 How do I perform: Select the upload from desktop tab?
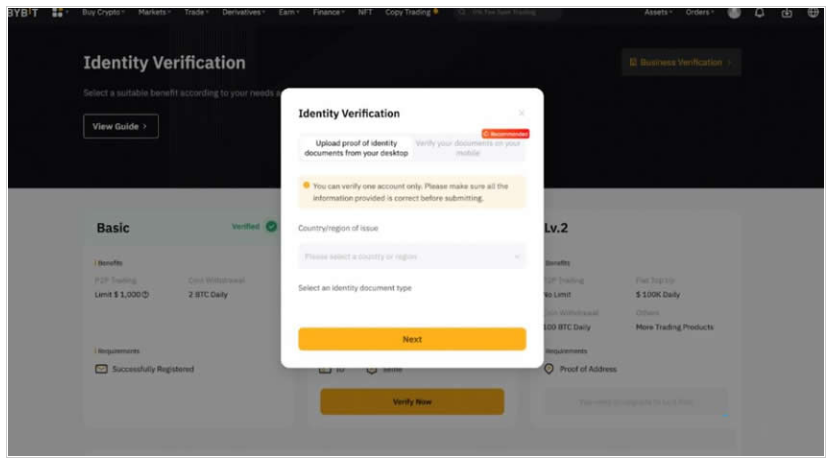(356, 148)
